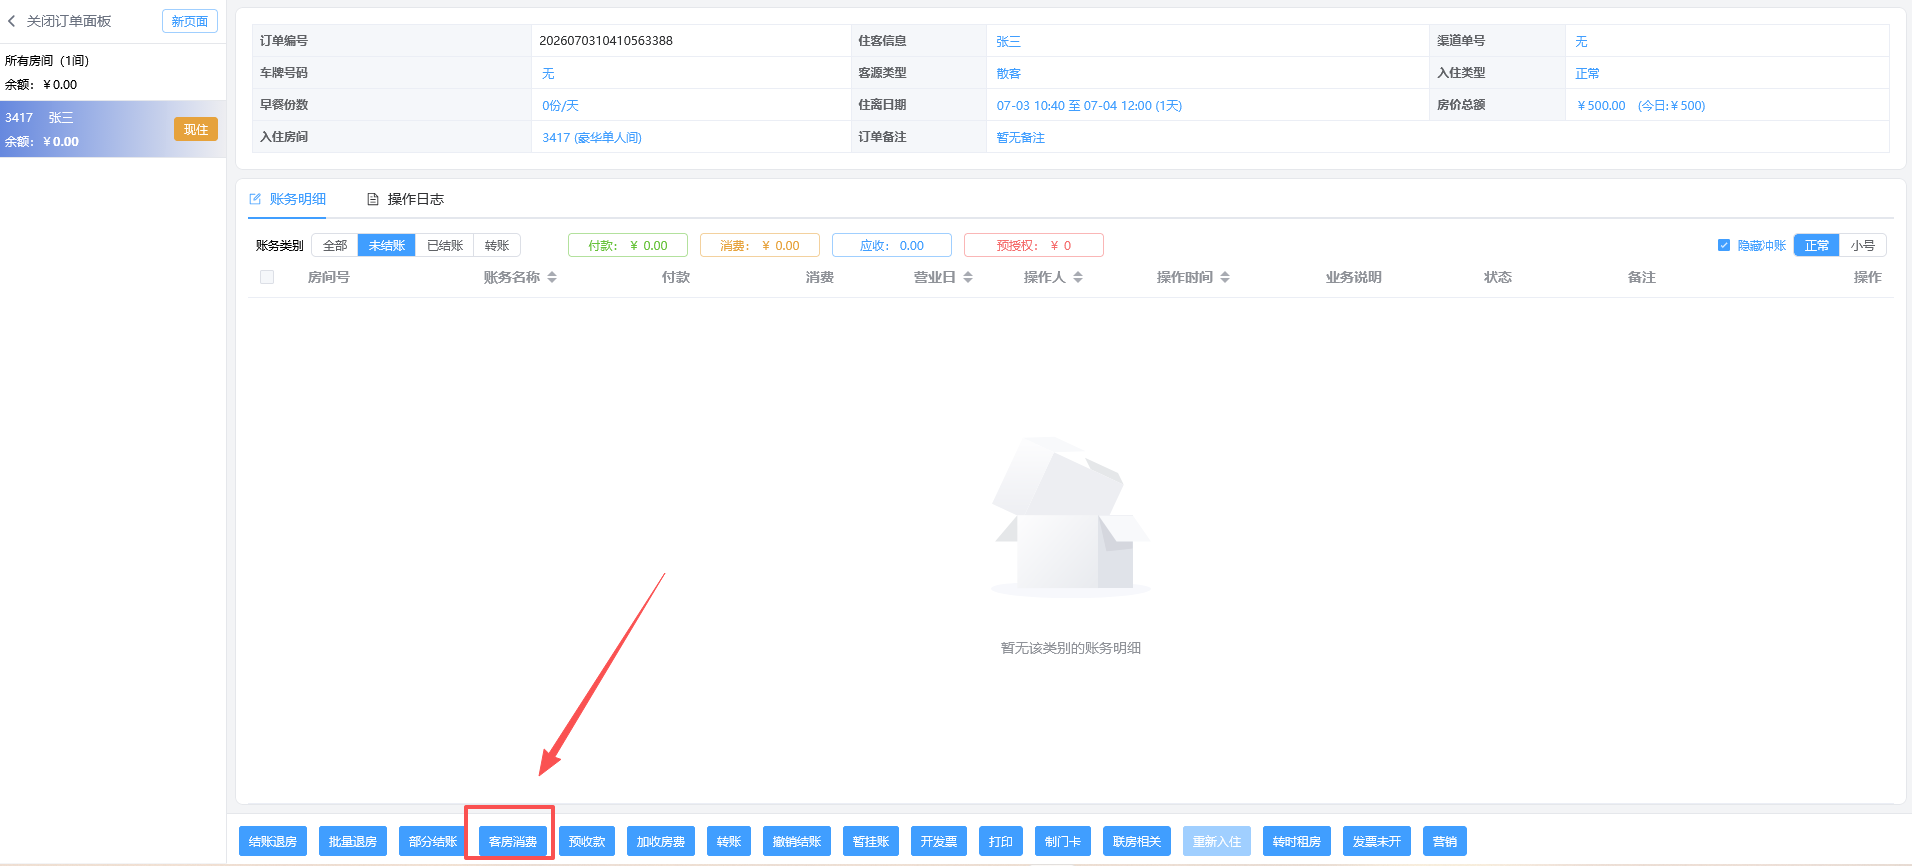This screenshot has width=1912, height=866.
Task: Select the 转账 account category filter
Action: (x=497, y=245)
